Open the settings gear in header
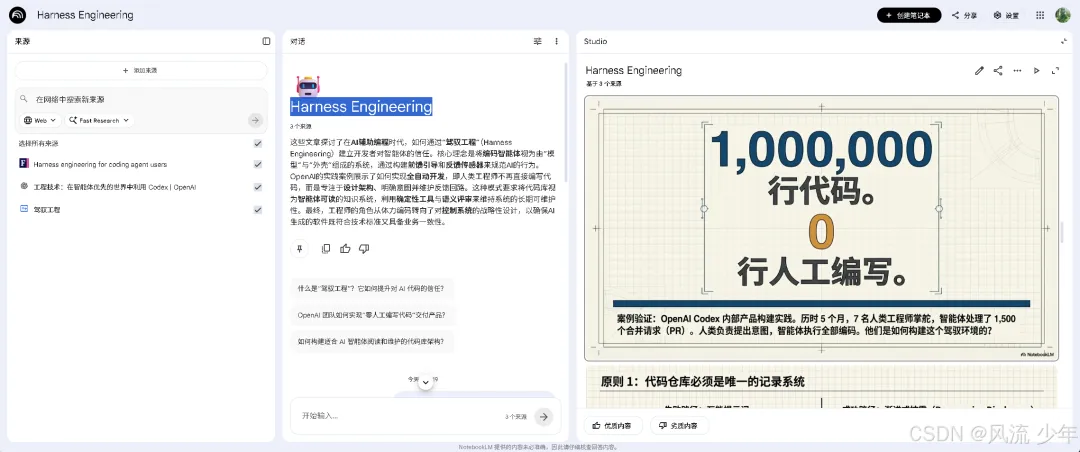This screenshot has width=1080, height=452. (1006, 15)
